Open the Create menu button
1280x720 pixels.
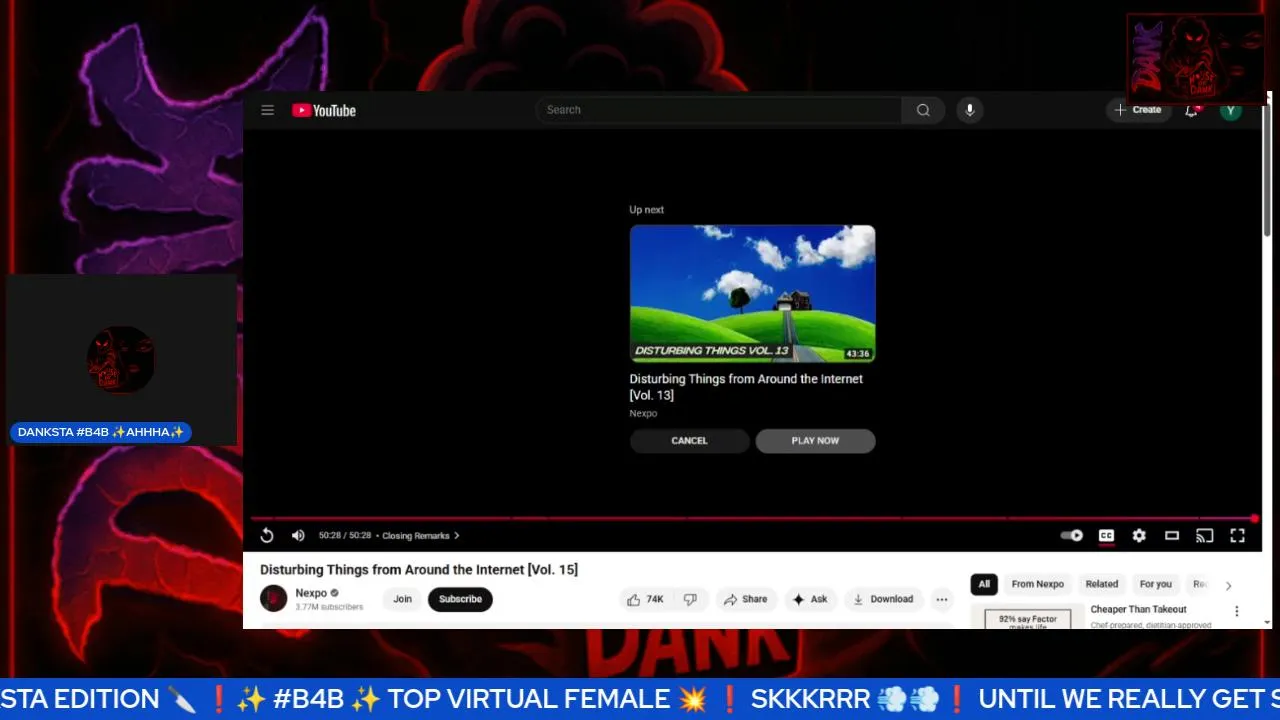[1138, 110]
